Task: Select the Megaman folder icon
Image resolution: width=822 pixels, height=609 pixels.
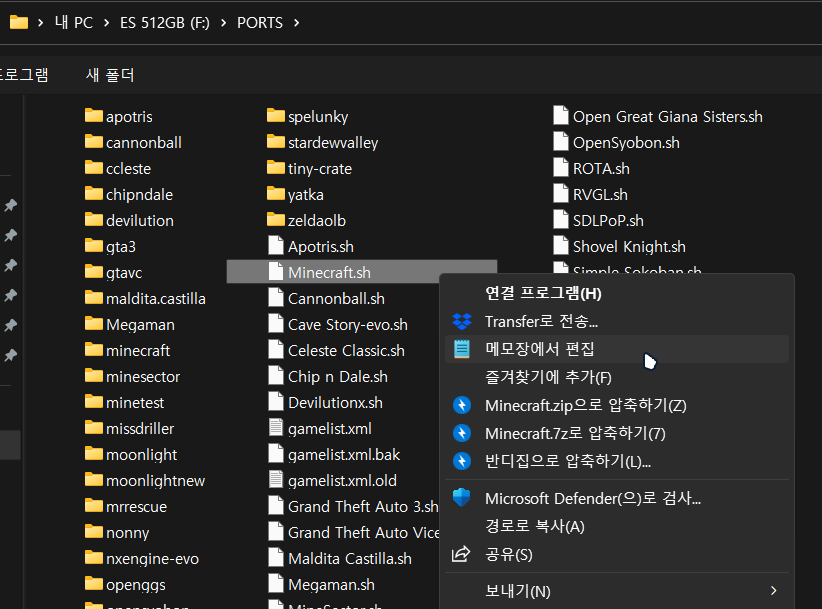Action: click(94, 324)
